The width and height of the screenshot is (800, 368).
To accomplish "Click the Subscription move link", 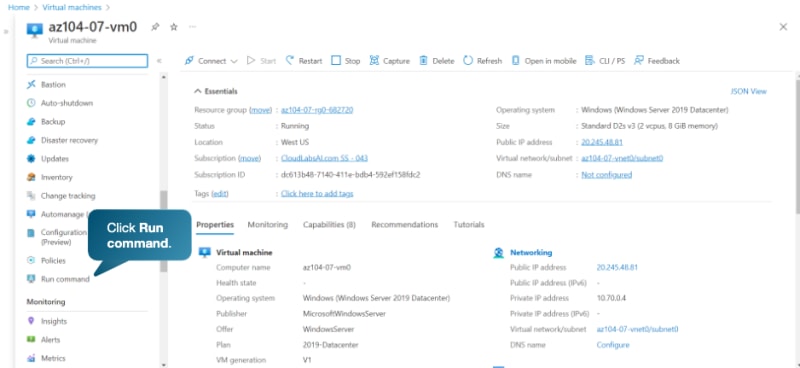I will (249, 158).
